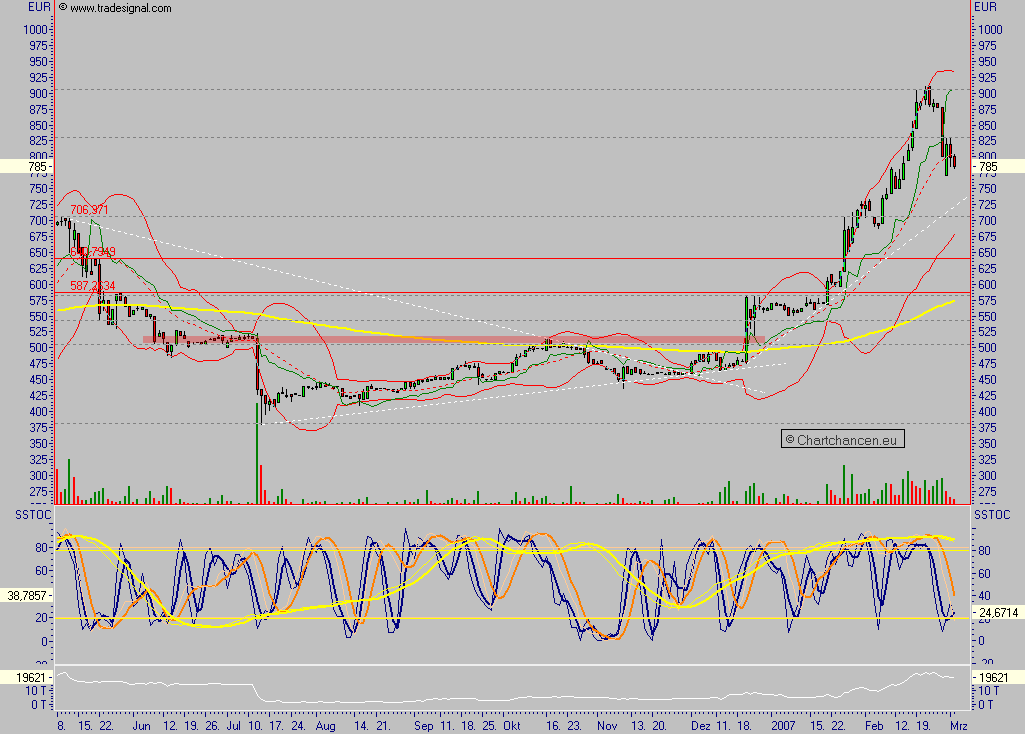
Task: Click the Chartchancen.eu watermark link
Action: 843,438
